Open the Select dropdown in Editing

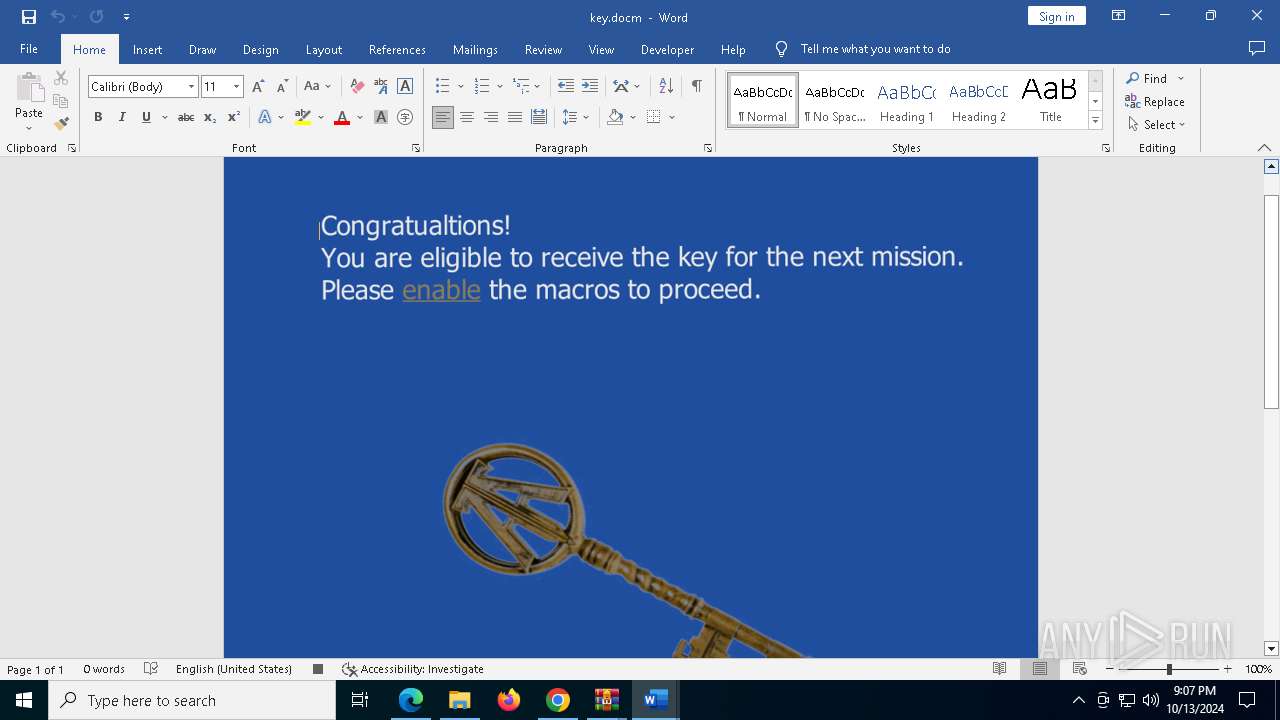tap(1156, 125)
